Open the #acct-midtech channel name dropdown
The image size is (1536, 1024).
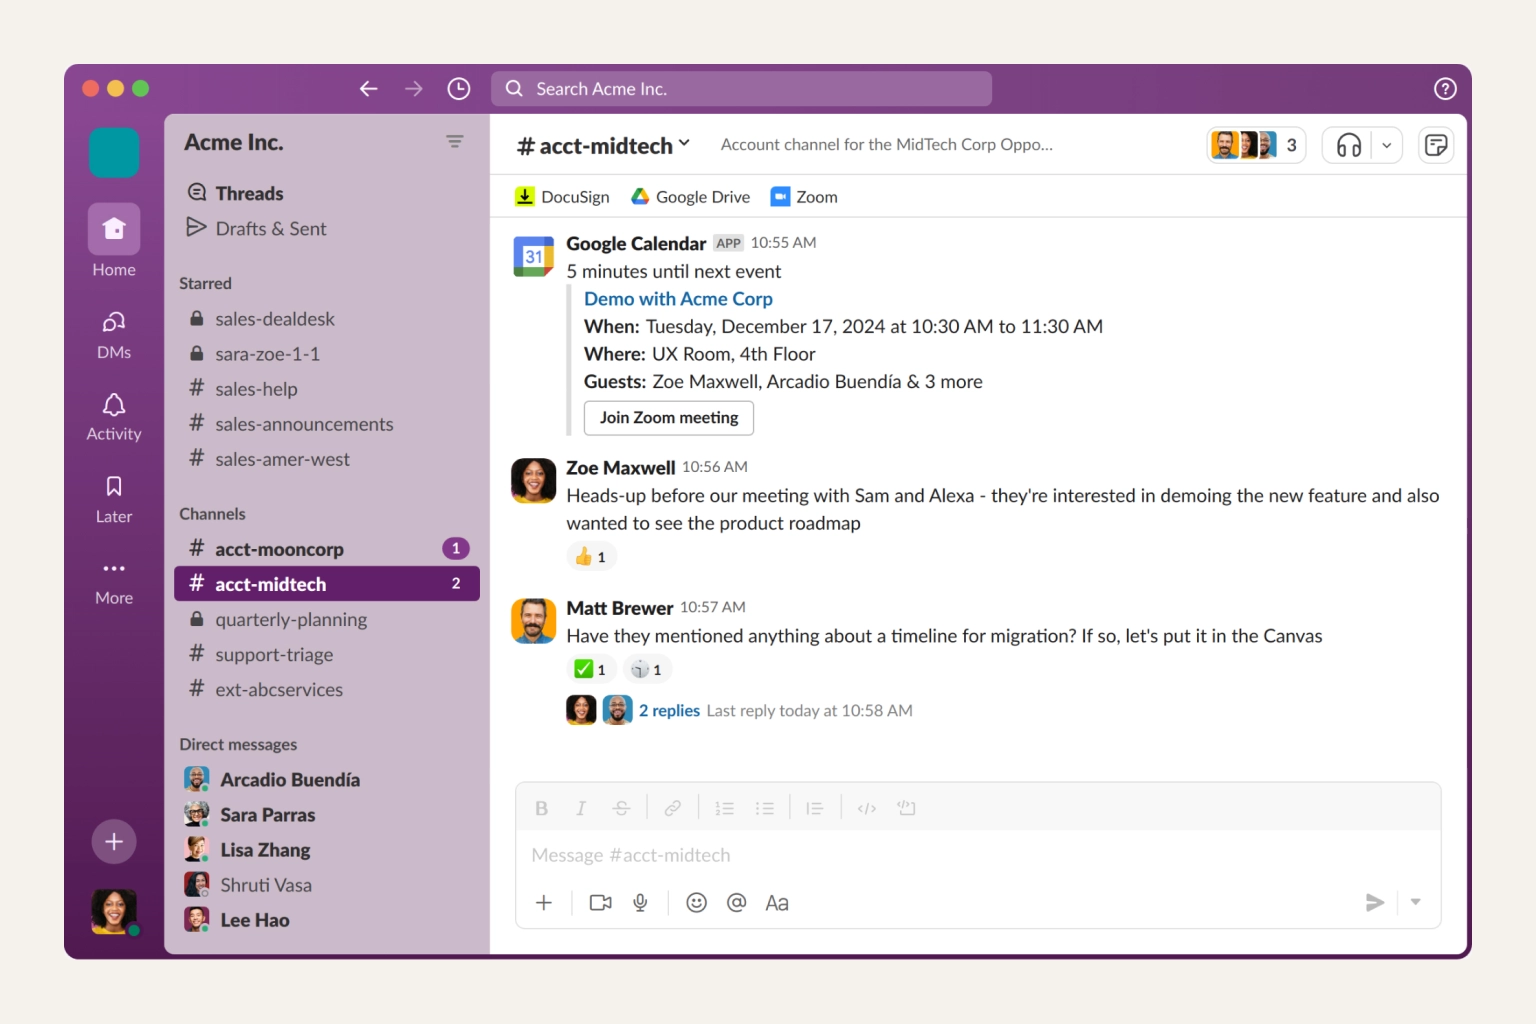[x=603, y=146]
